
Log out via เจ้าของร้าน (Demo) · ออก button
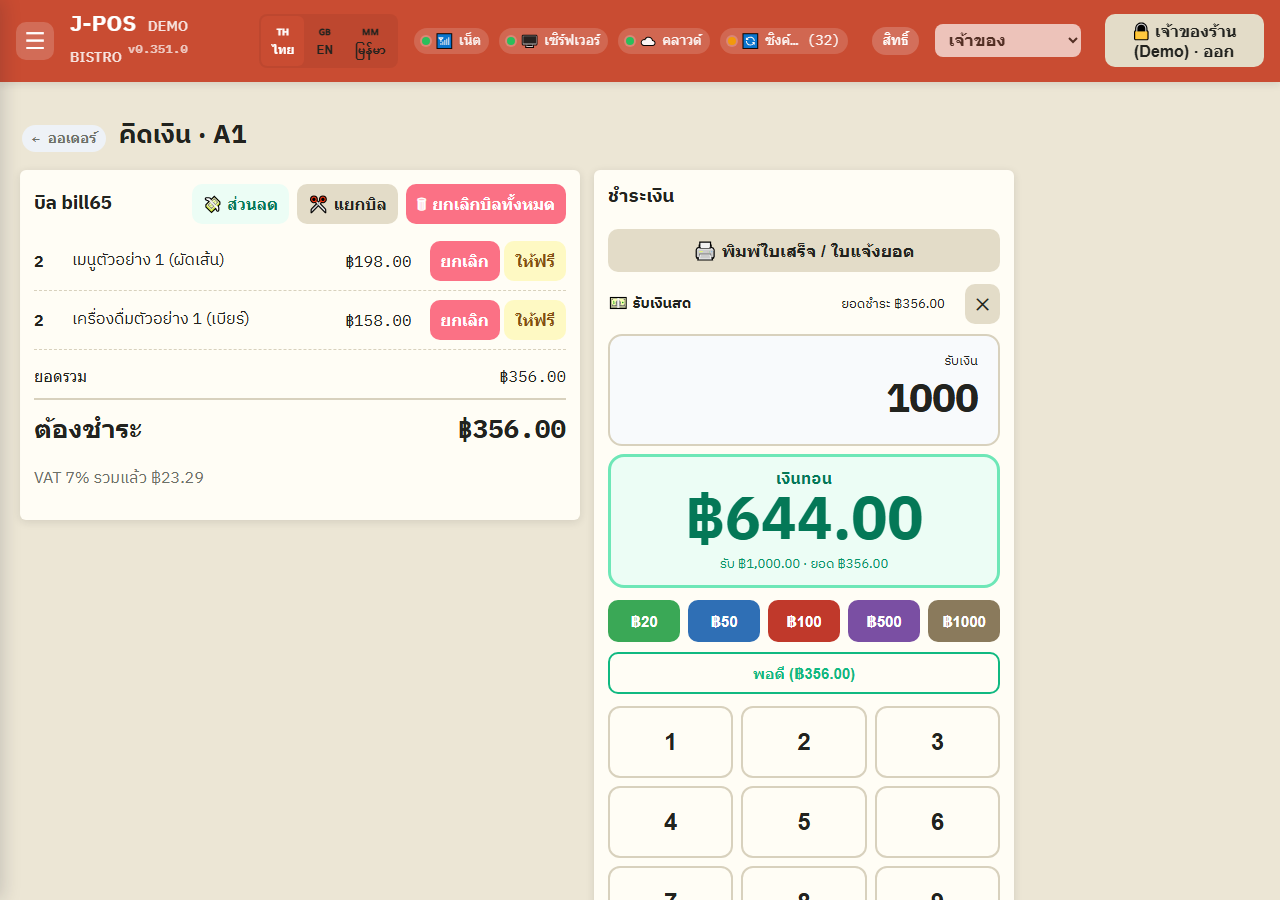[1184, 41]
